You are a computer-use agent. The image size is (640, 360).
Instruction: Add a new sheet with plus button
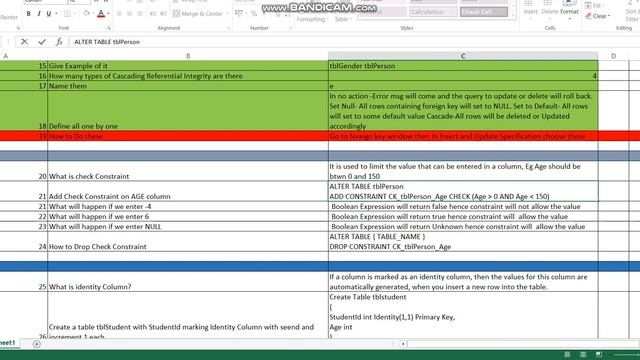[x=36, y=344]
